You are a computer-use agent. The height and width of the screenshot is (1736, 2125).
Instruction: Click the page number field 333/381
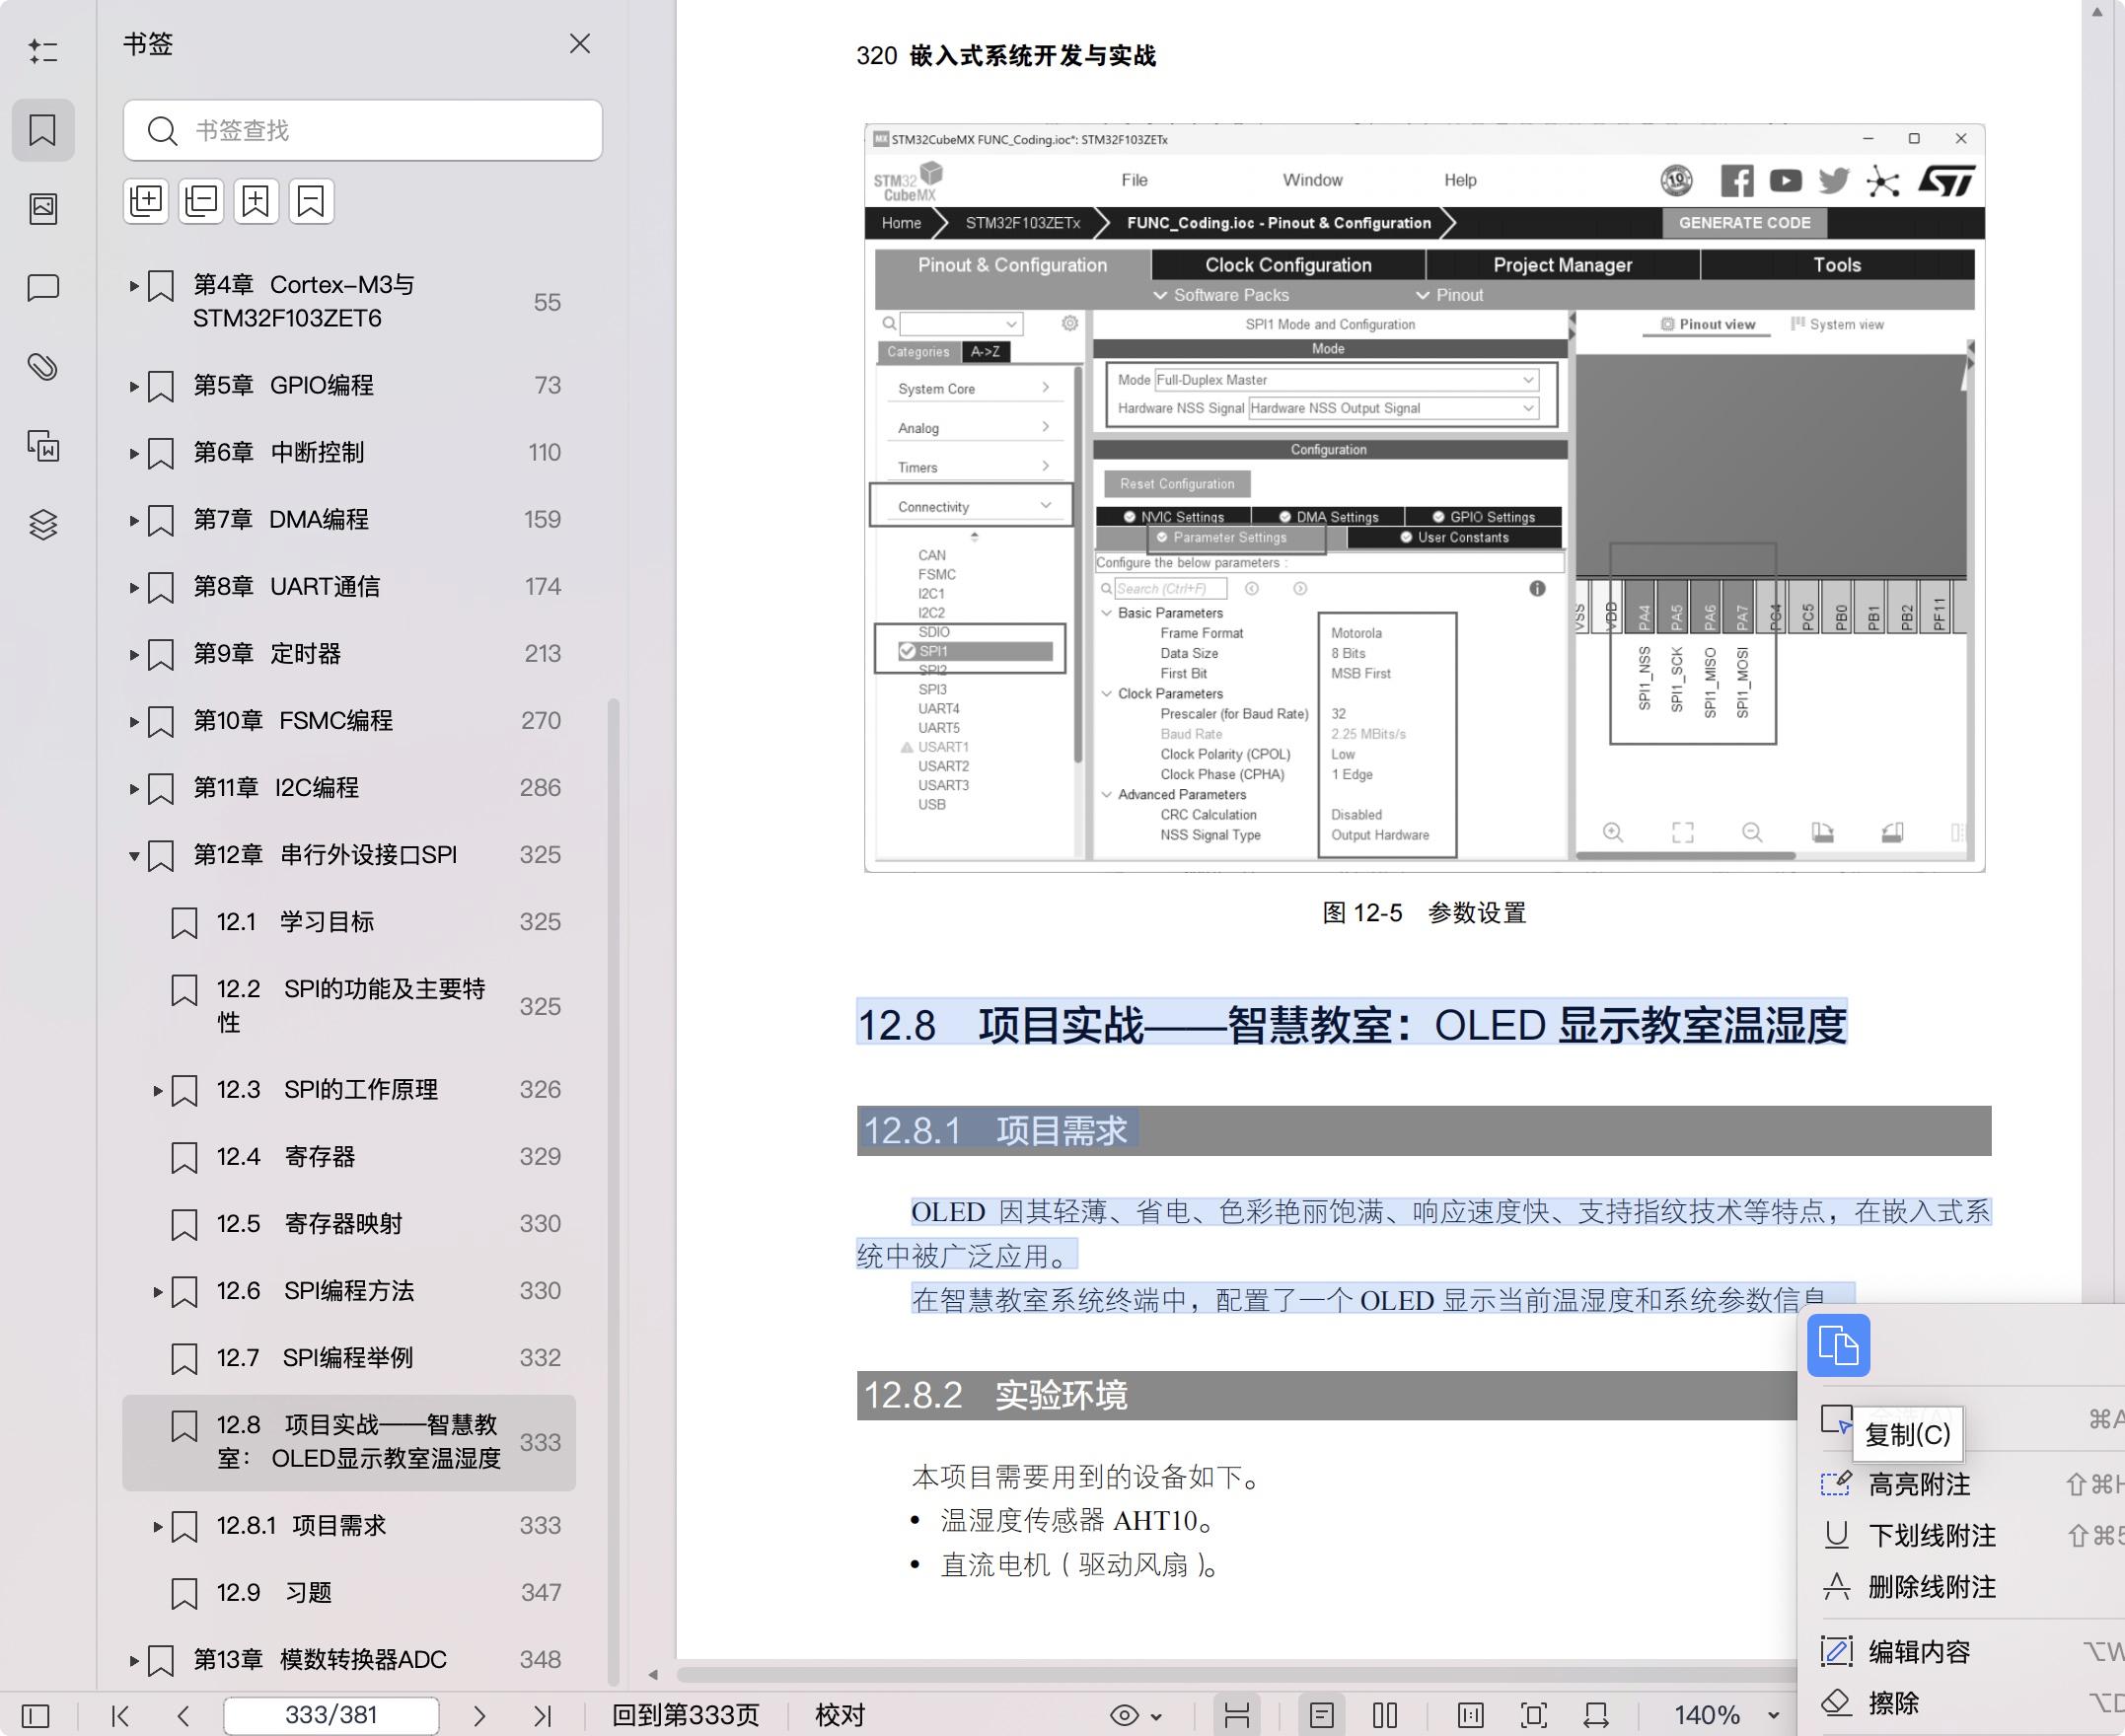[331, 1715]
